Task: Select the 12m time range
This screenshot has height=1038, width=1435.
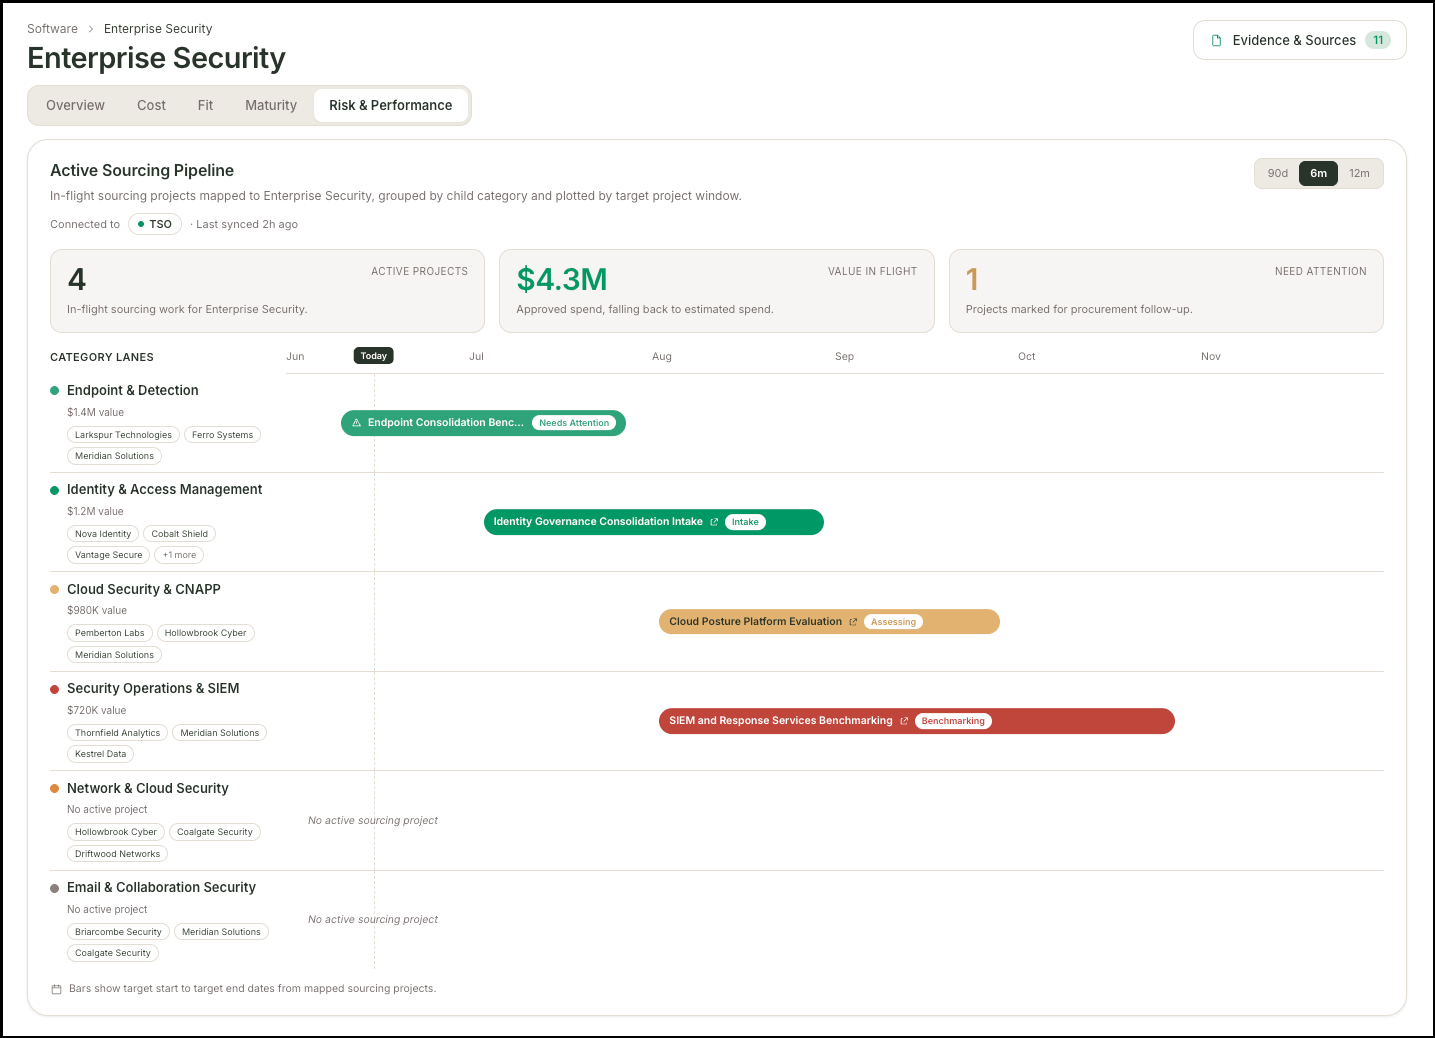Action: pyautogui.click(x=1359, y=173)
